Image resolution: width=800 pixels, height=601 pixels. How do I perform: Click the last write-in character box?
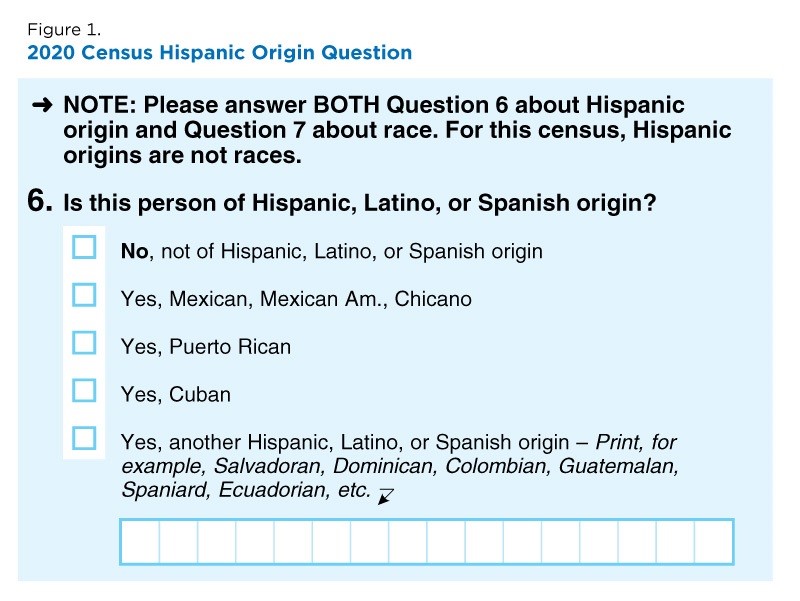pyautogui.click(x=714, y=542)
